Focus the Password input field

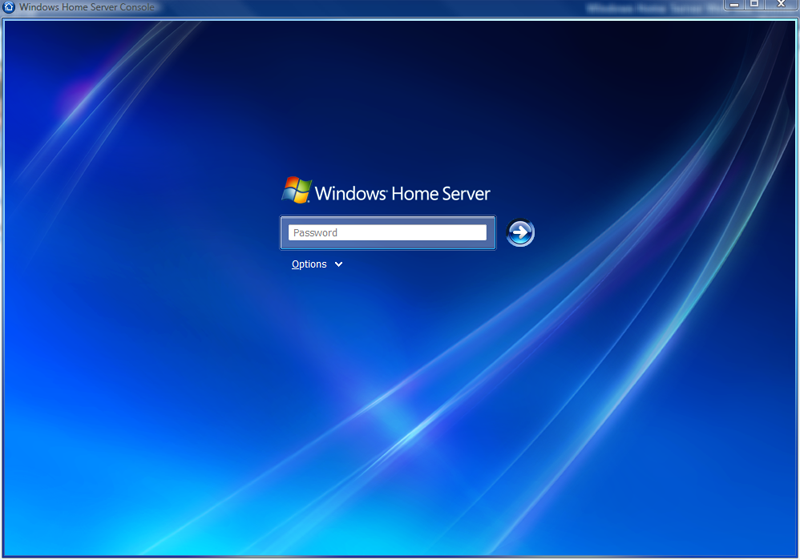tap(387, 233)
